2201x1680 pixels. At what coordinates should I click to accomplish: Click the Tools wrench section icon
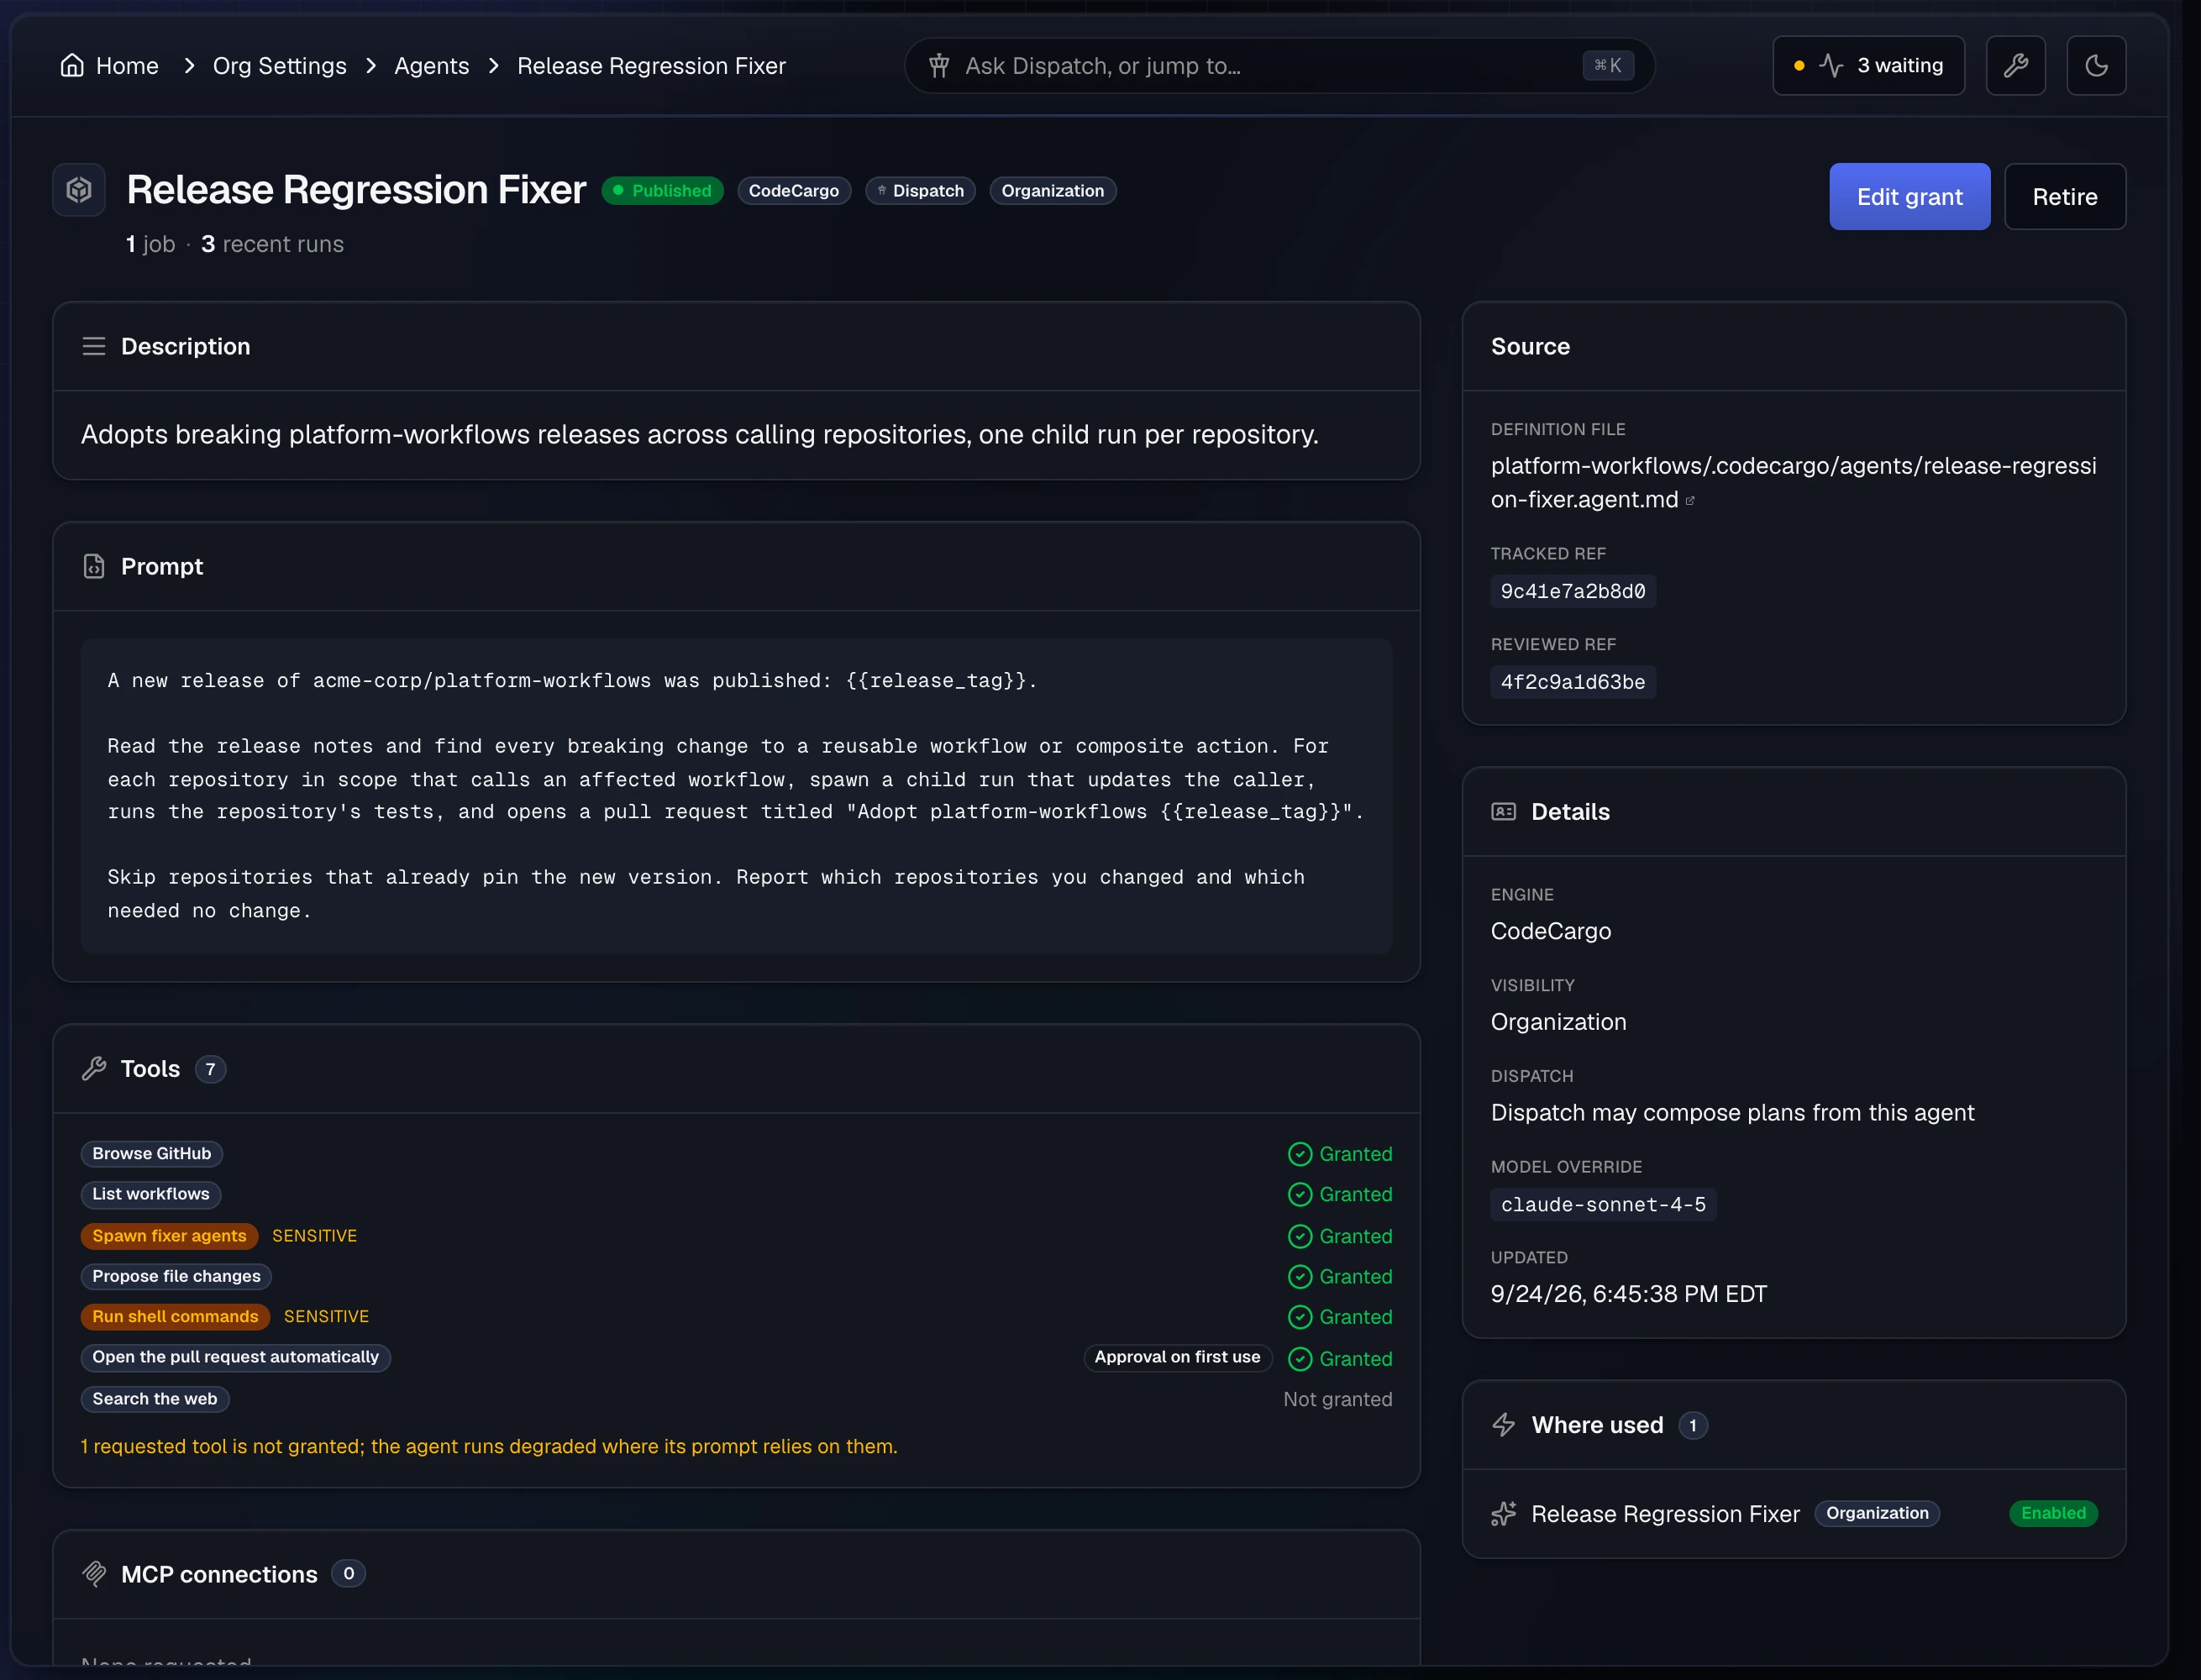94,1068
